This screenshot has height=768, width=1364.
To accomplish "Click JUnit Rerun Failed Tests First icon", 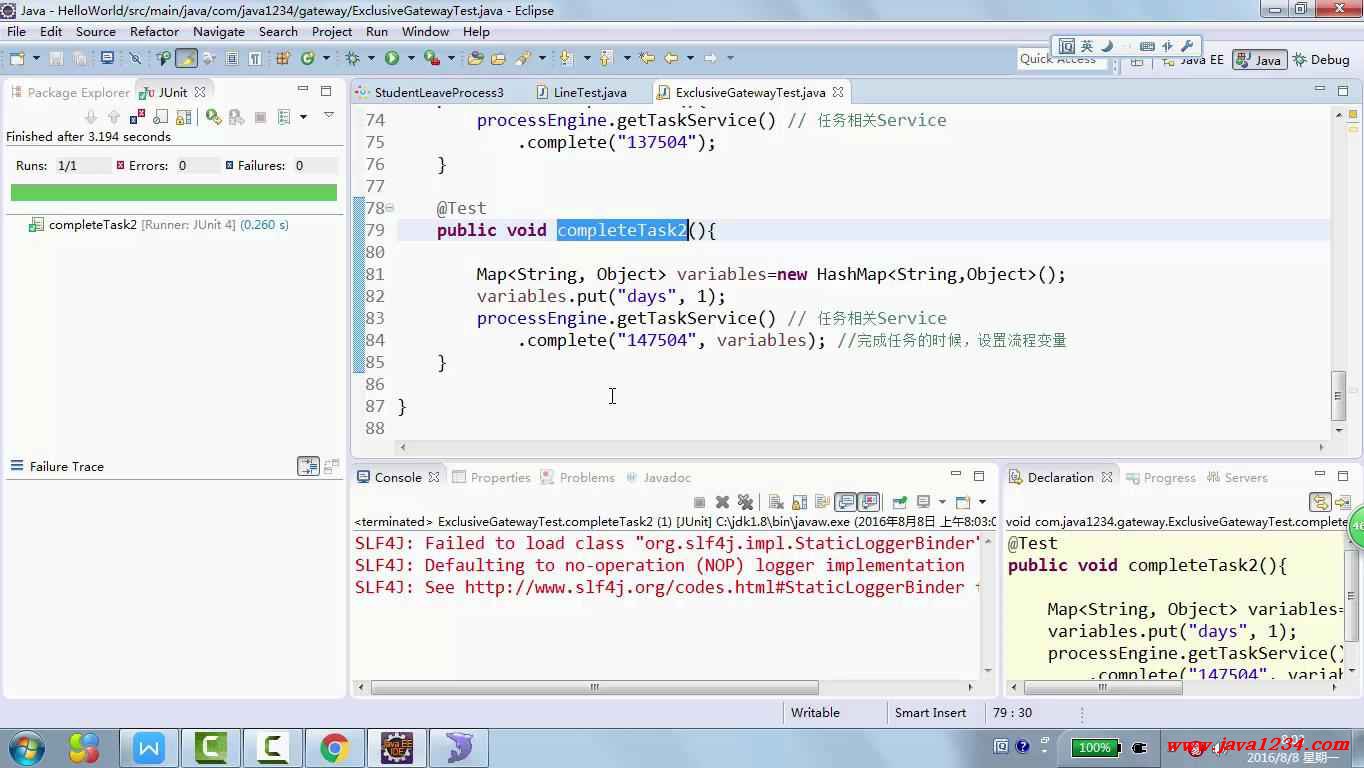I will (236, 117).
